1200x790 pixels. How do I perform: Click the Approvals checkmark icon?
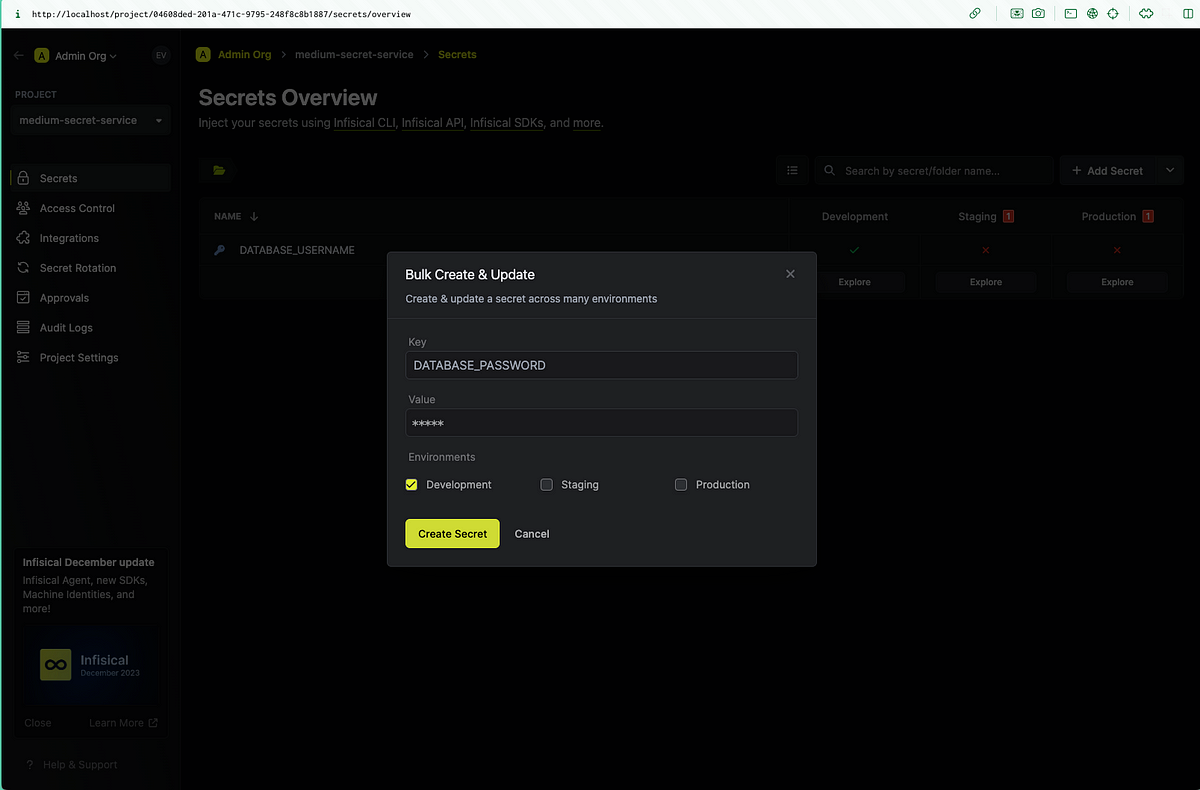[23, 298]
